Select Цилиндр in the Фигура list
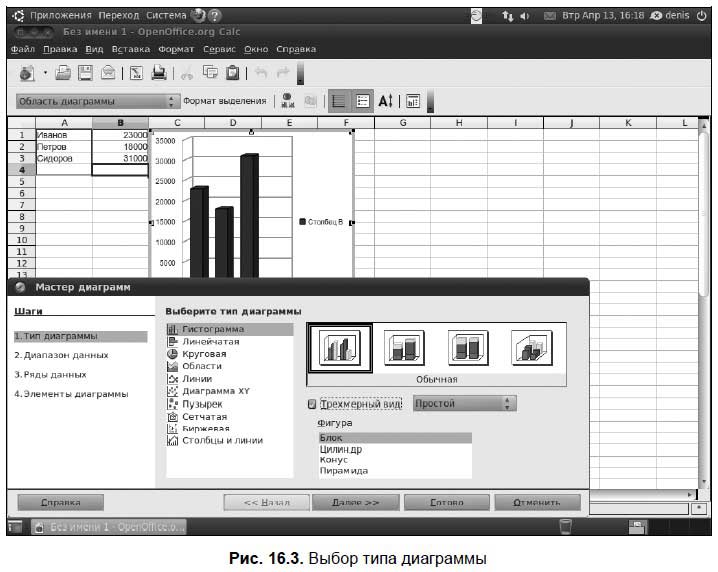This screenshot has width=718, height=572. pos(341,449)
